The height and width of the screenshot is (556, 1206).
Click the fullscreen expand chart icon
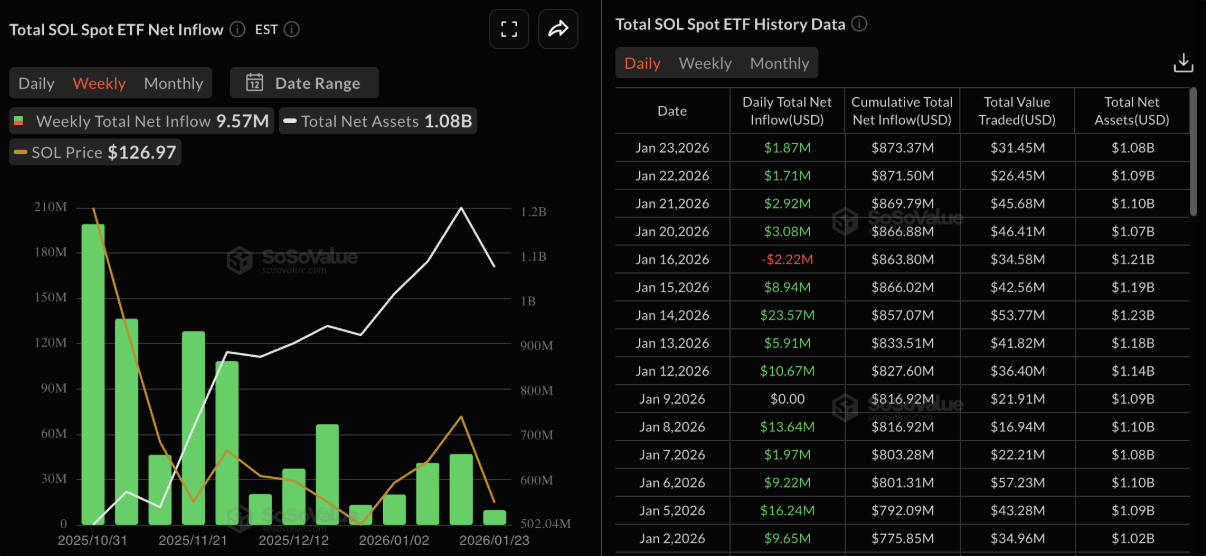[509, 29]
